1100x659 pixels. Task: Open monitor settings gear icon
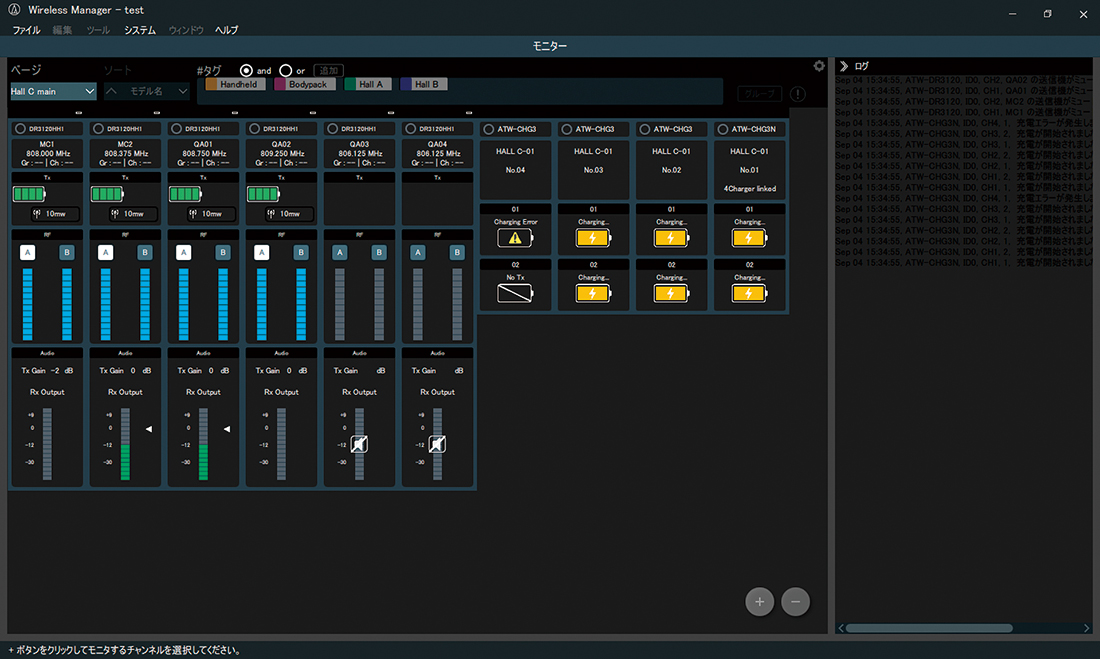(819, 66)
